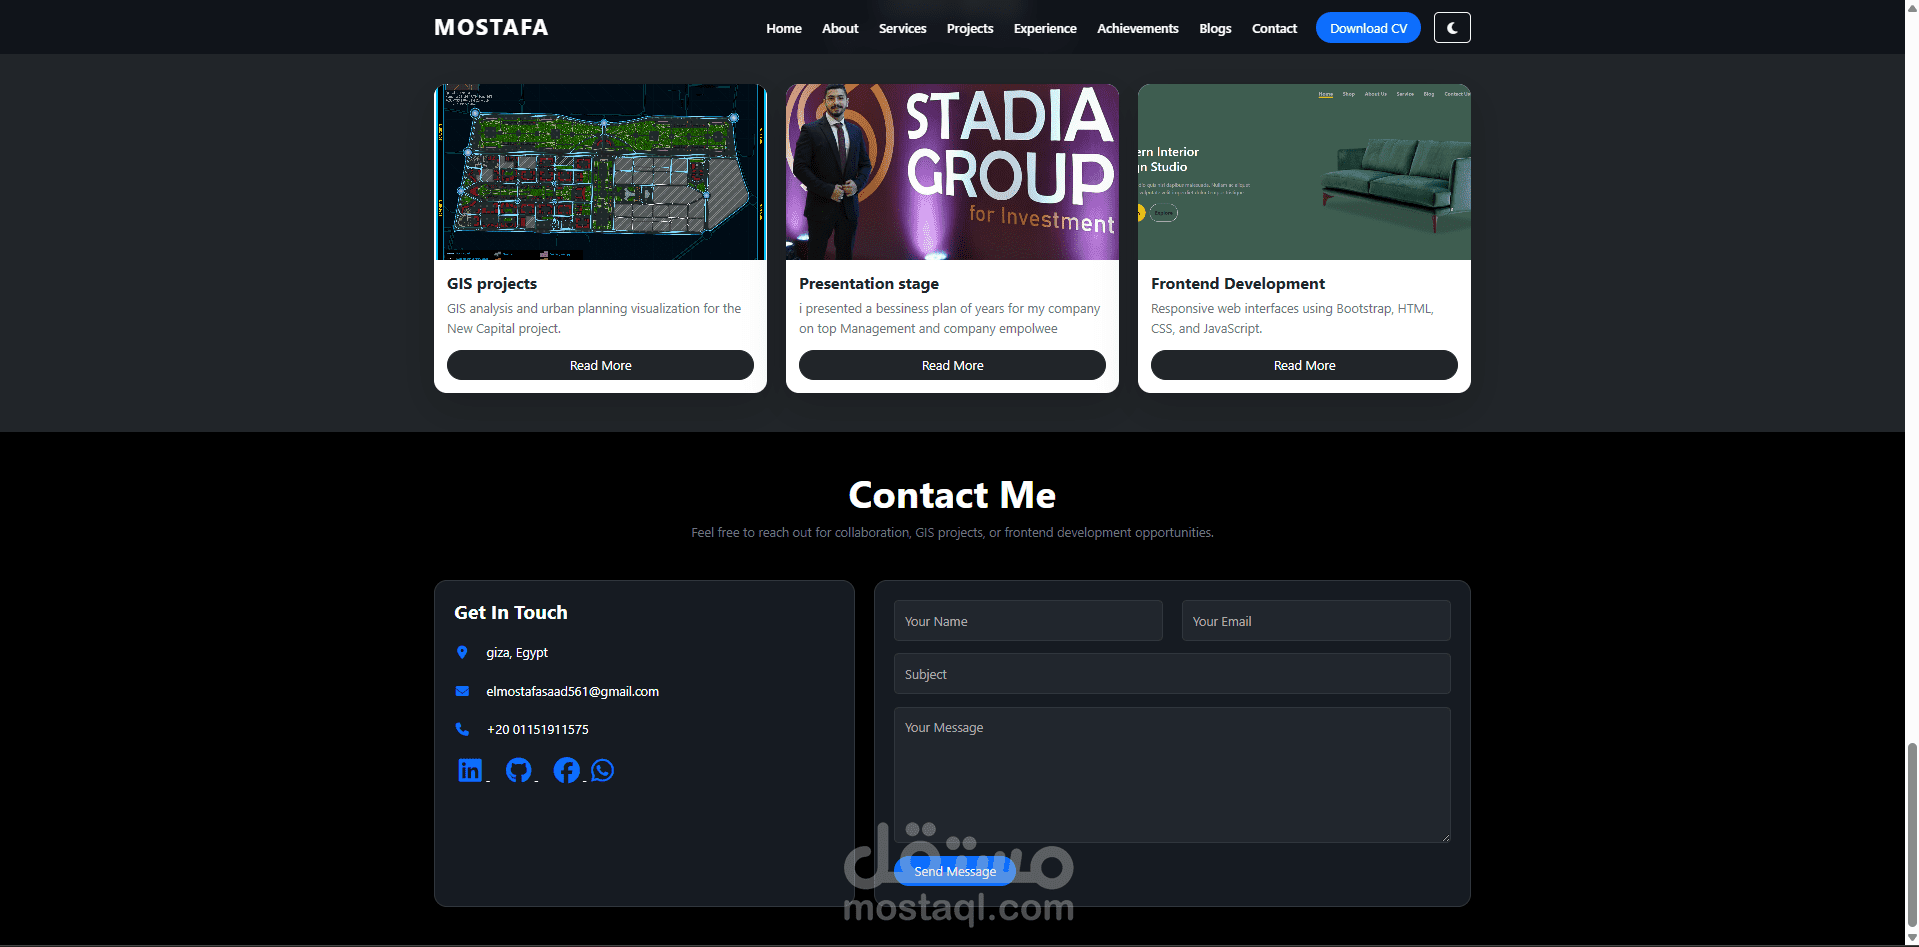1919x947 pixels.
Task: Open the WhatsApp chat icon
Action: click(x=602, y=770)
